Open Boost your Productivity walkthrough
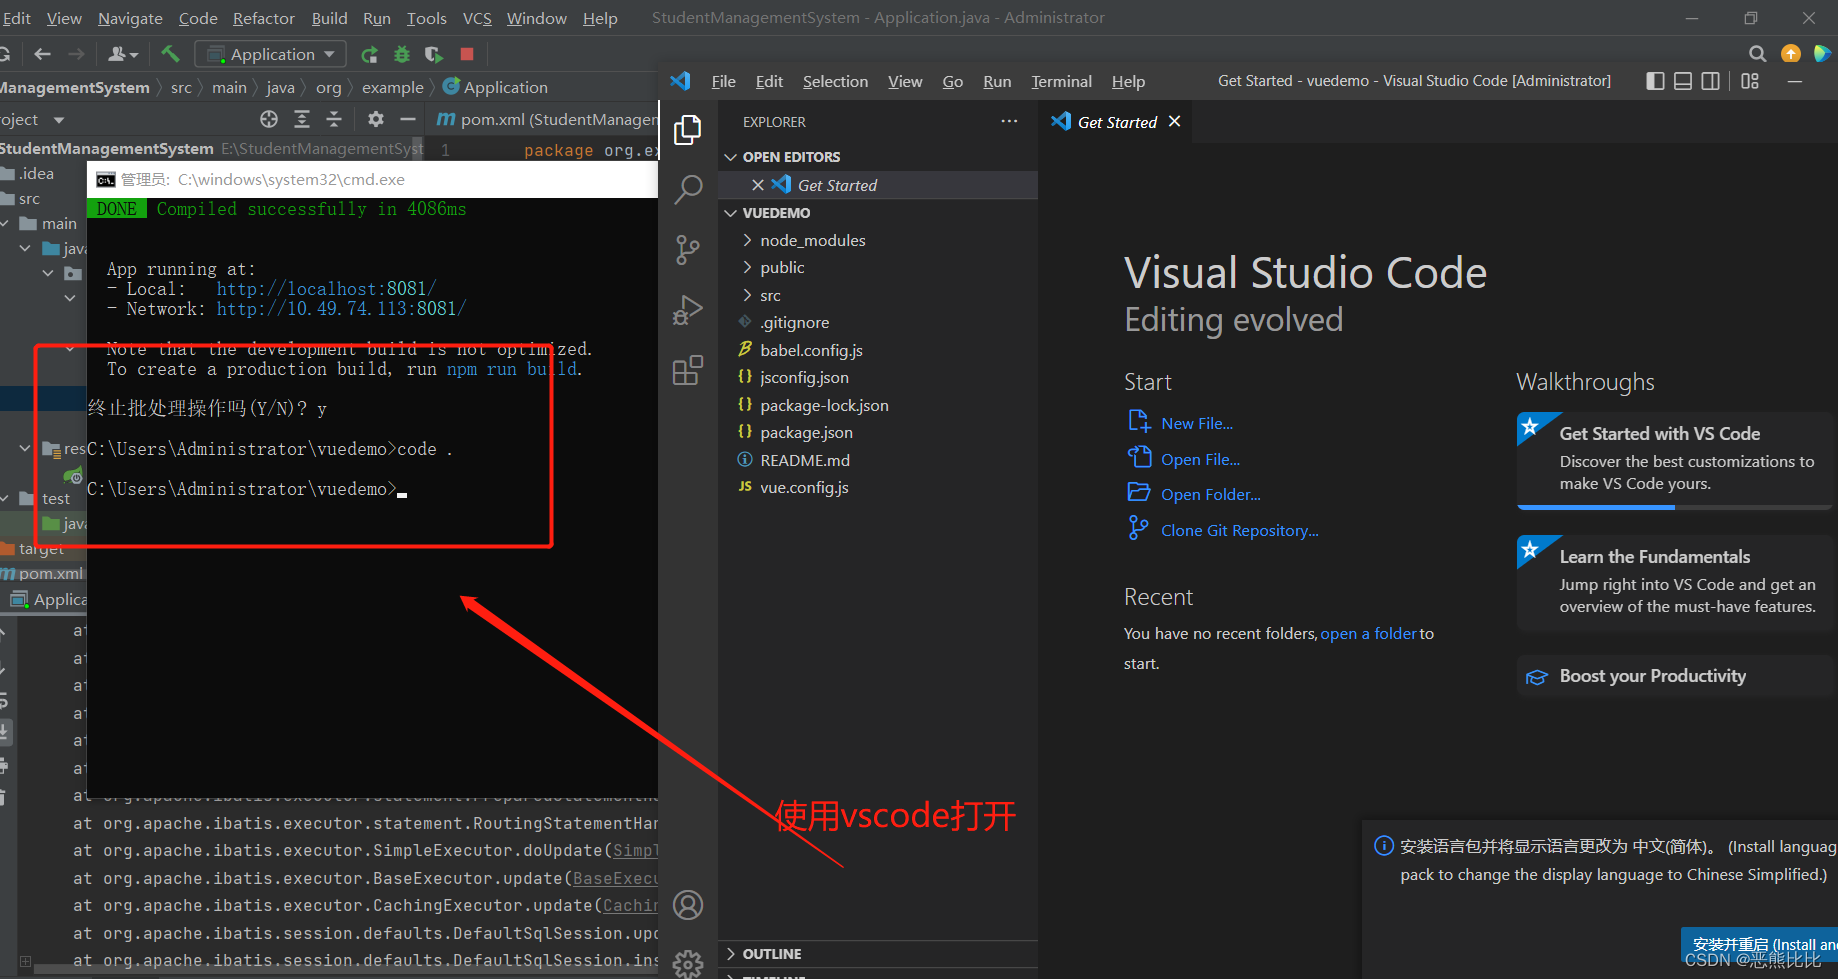The image size is (1838, 979). [x=1677, y=676]
